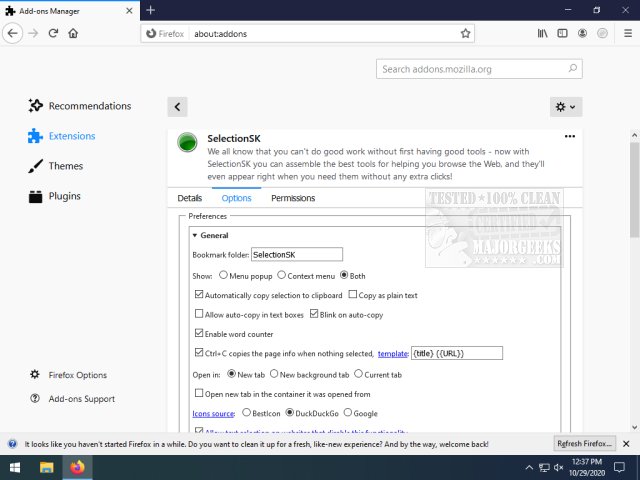Close the Add-ons Manager tab
The image size is (640, 480).
(129, 11)
